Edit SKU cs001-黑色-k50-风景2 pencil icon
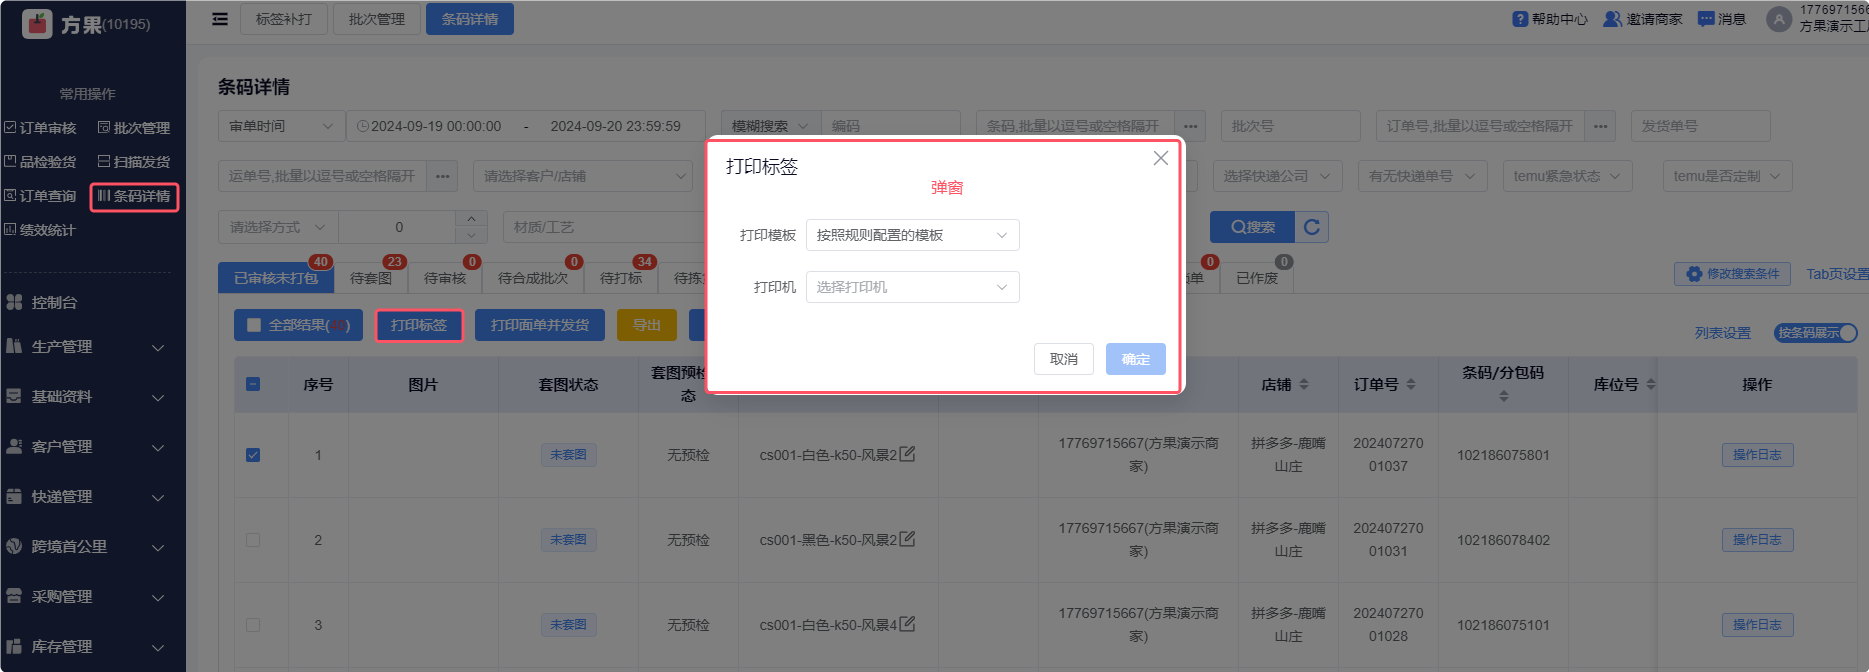The height and width of the screenshot is (672, 1869). click(x=907, y=539)
